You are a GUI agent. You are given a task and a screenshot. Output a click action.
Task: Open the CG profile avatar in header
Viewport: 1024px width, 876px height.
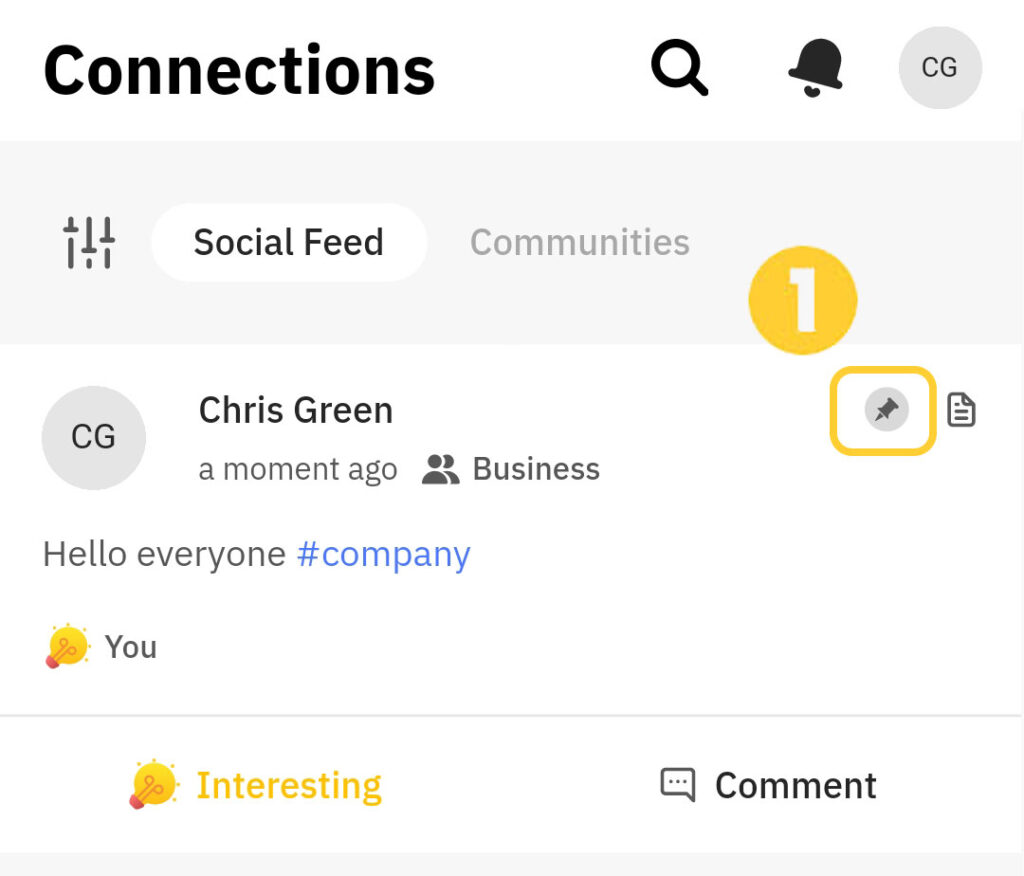[940, 68]
